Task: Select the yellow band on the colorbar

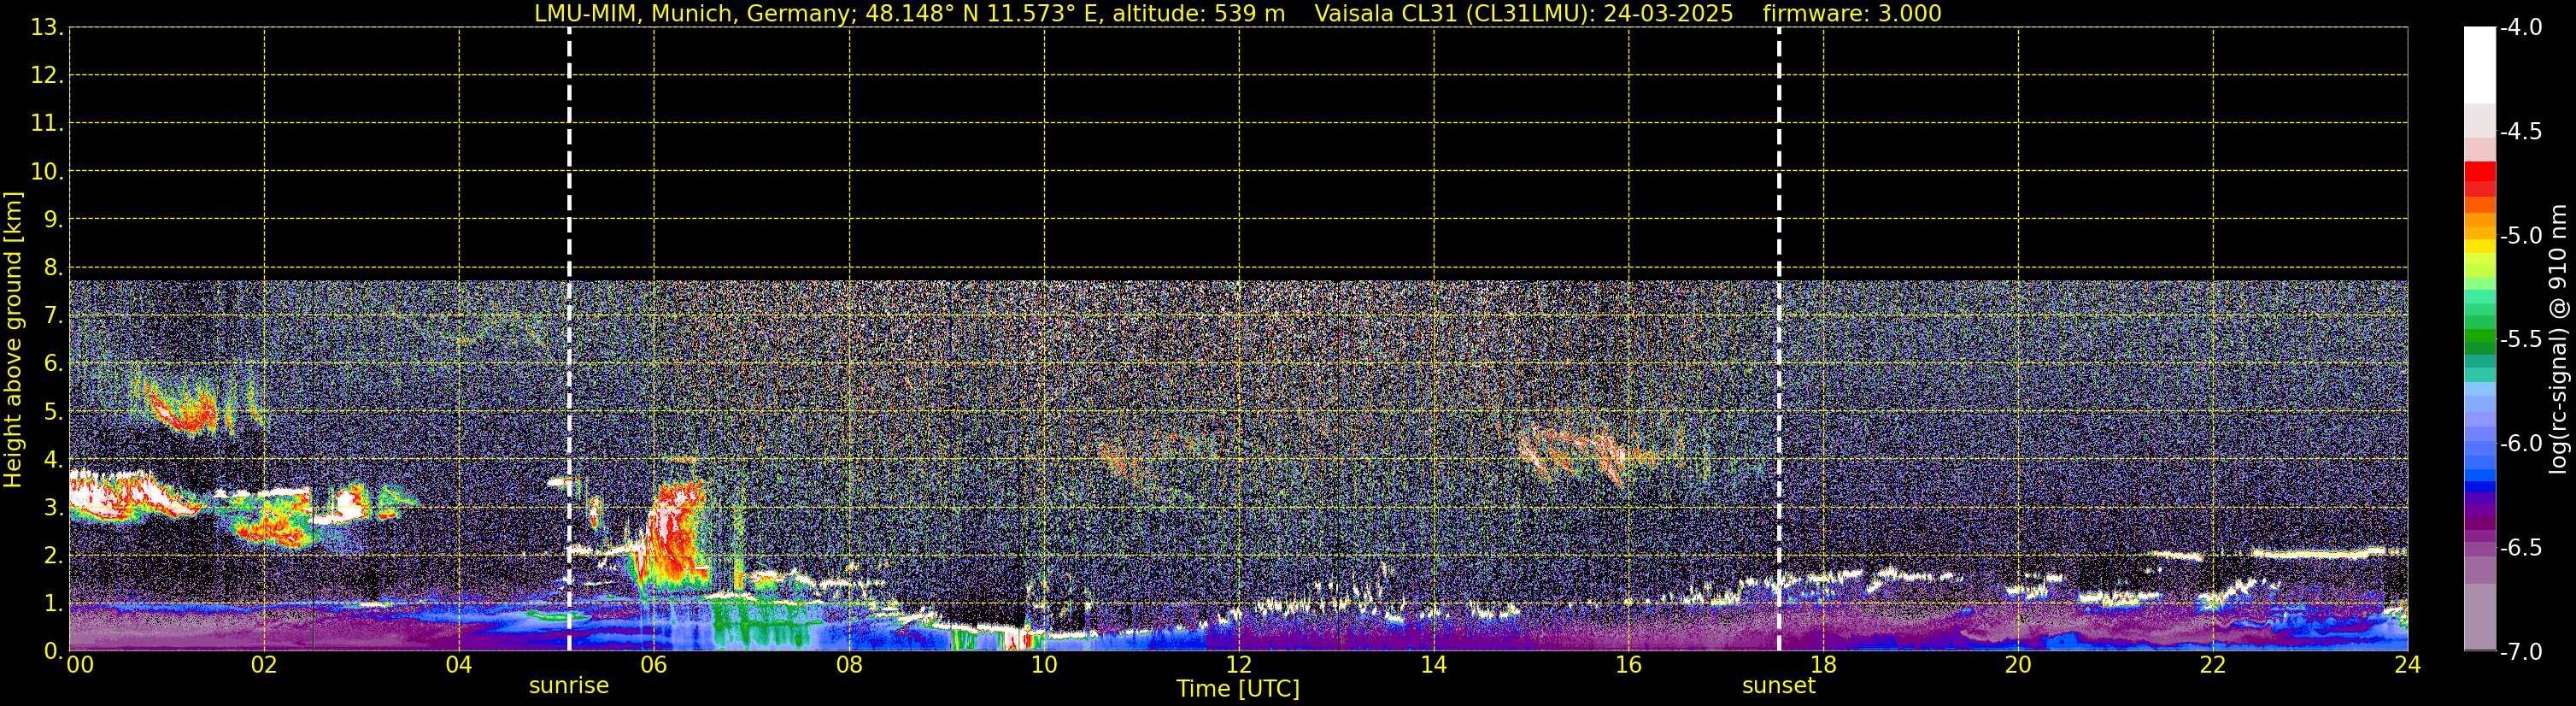Action: (x=2479, y=246)
